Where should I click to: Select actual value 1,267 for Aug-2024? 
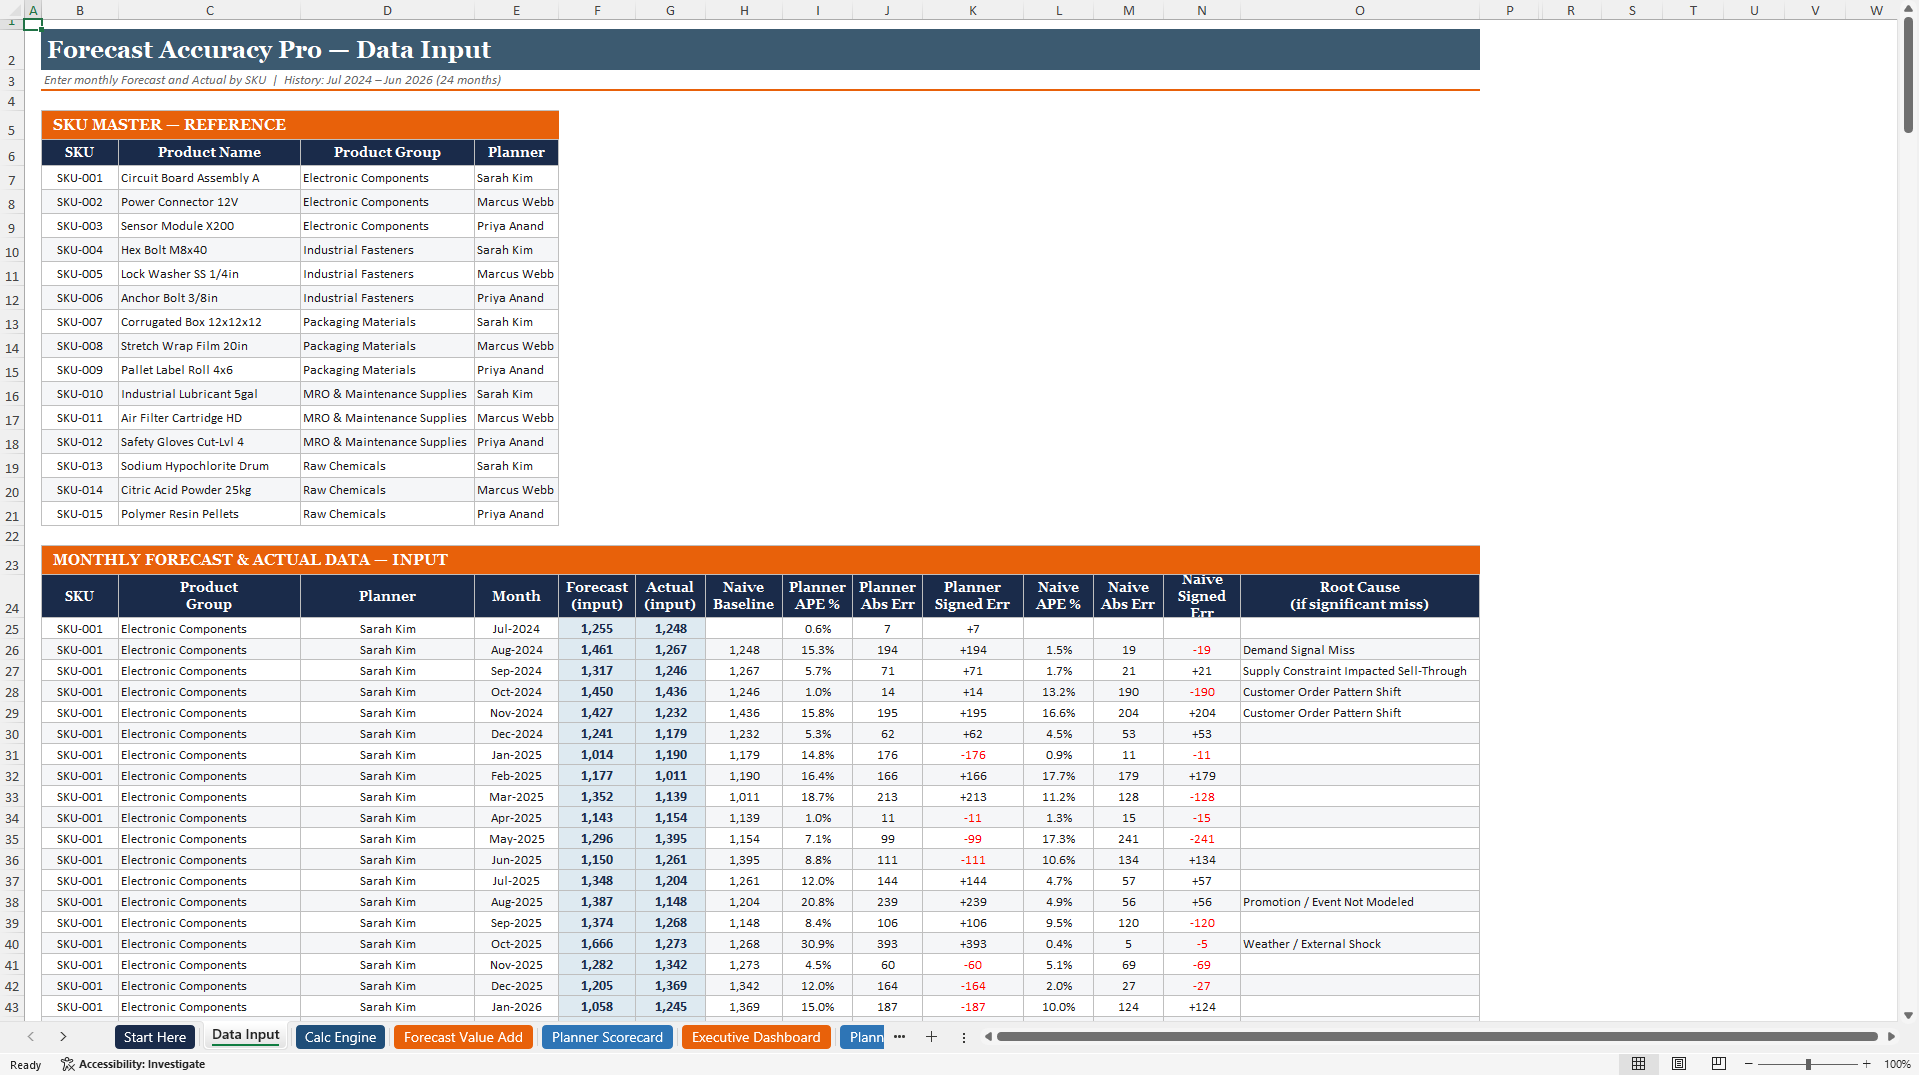(x=670, y=650)
